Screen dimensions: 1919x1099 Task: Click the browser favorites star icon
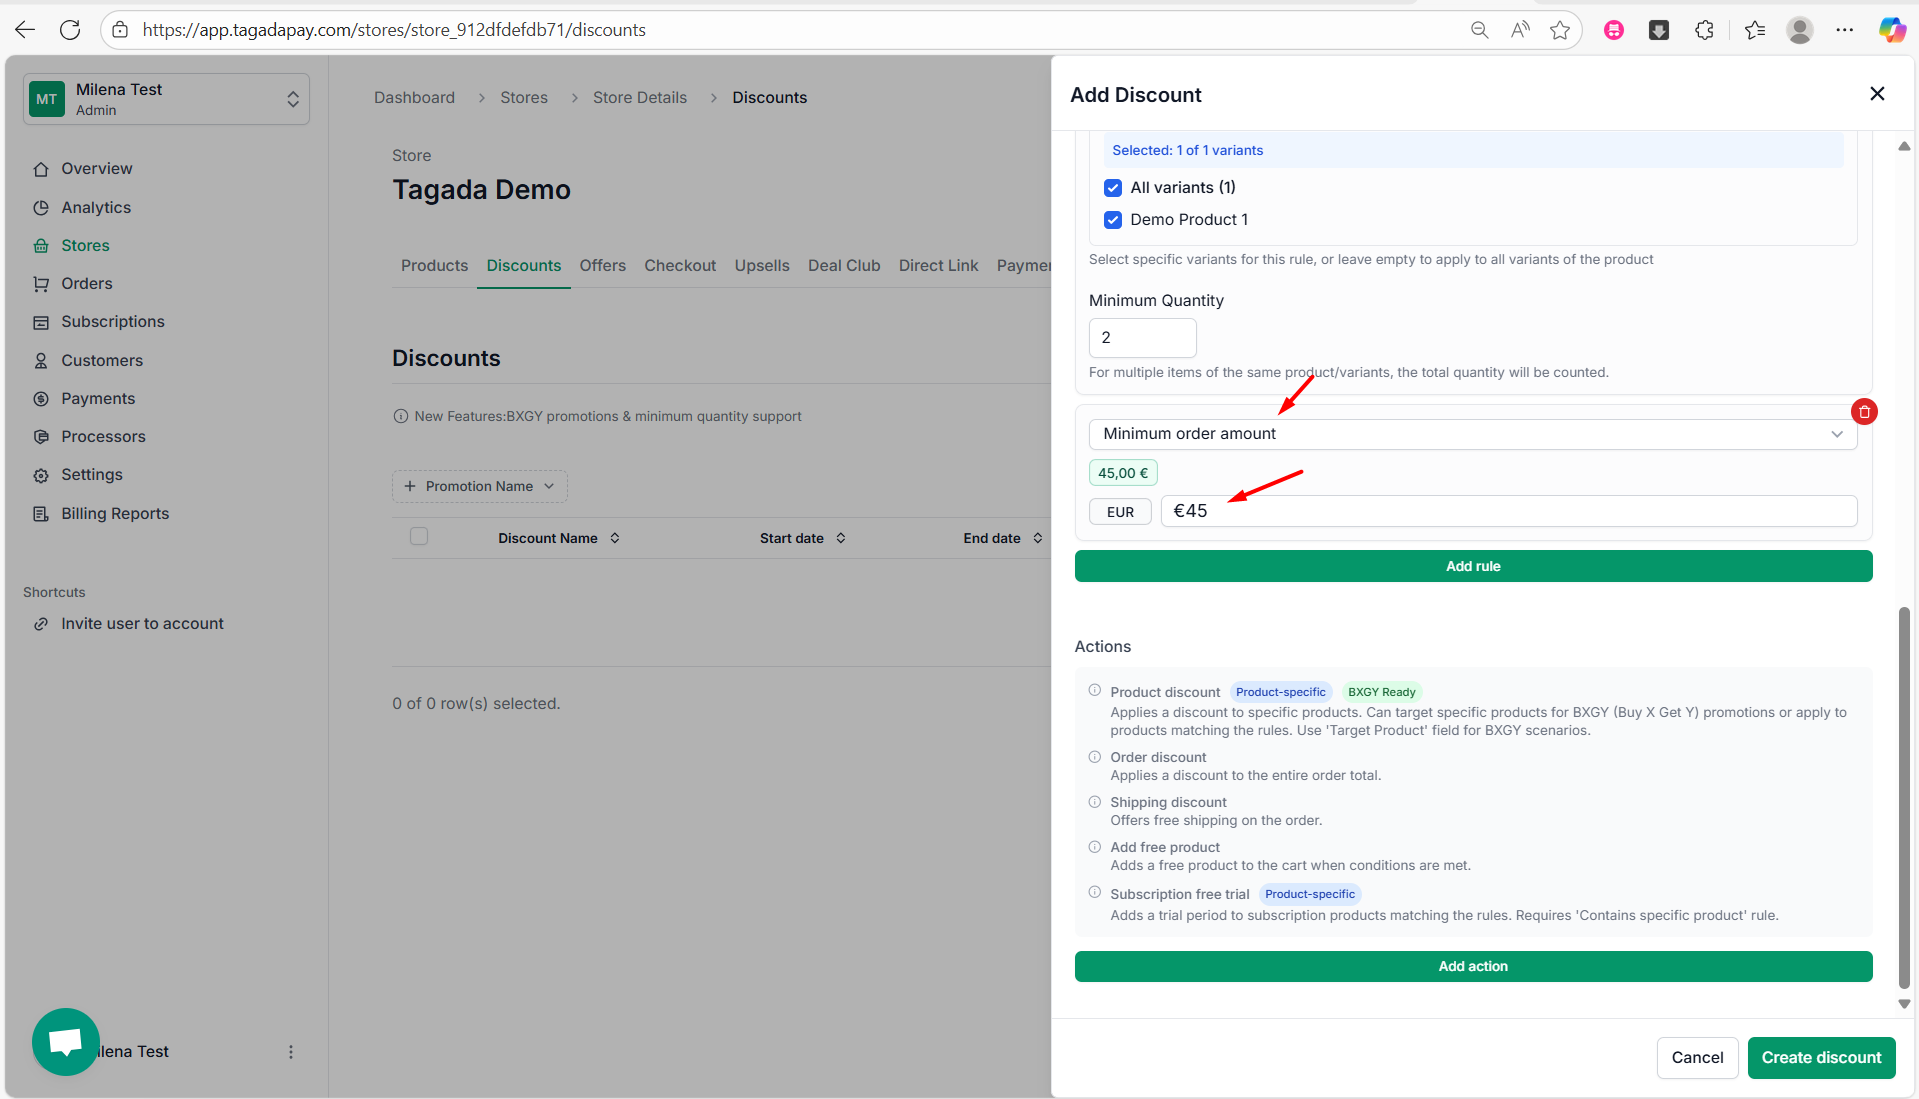pos(1560,30)
